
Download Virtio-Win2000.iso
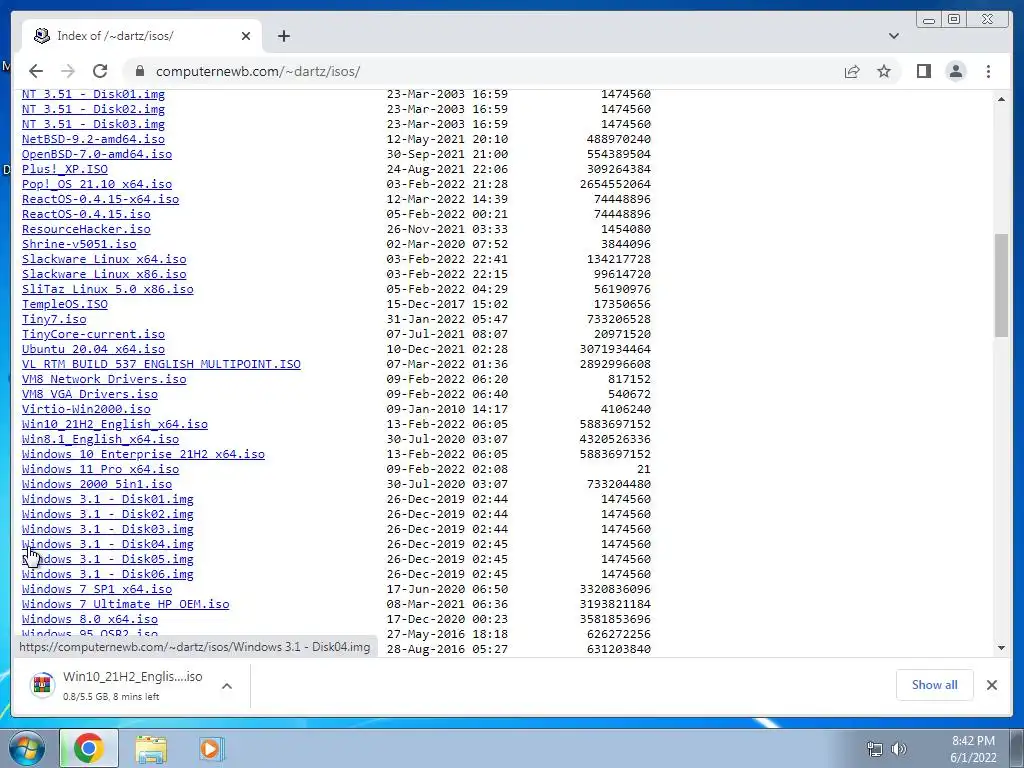[86, 409]
